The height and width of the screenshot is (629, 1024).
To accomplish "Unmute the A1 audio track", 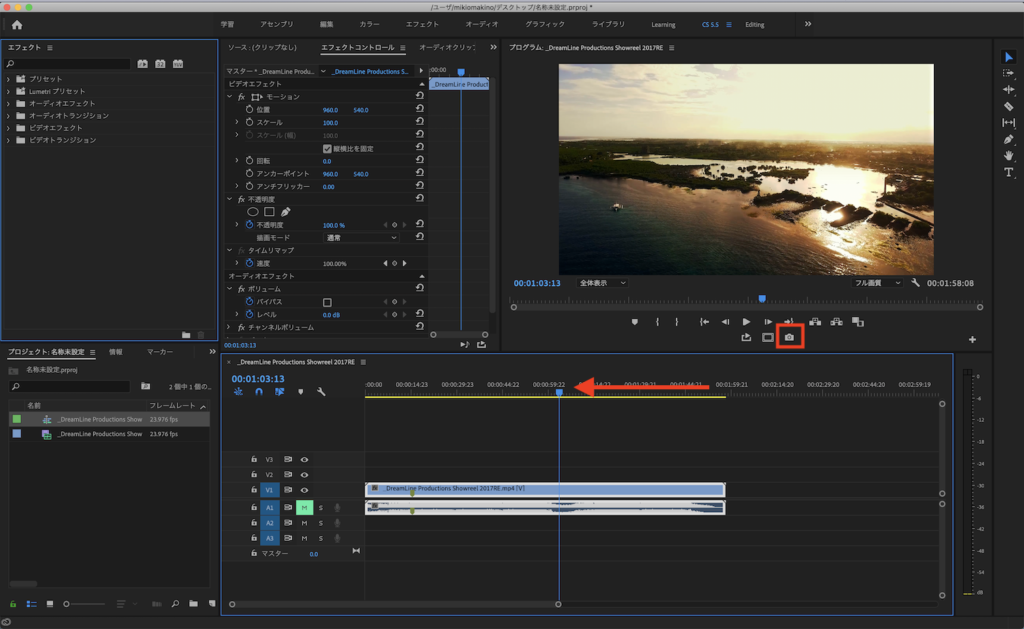I will click(x=304, y=508).
